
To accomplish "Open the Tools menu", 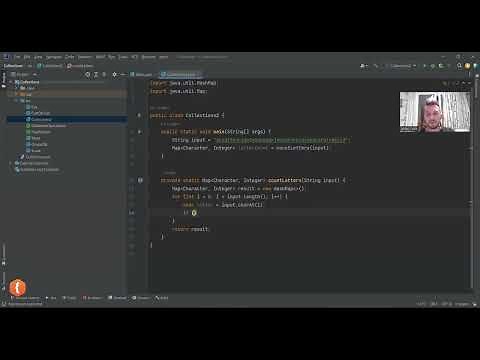I will (x=123, y=57).
